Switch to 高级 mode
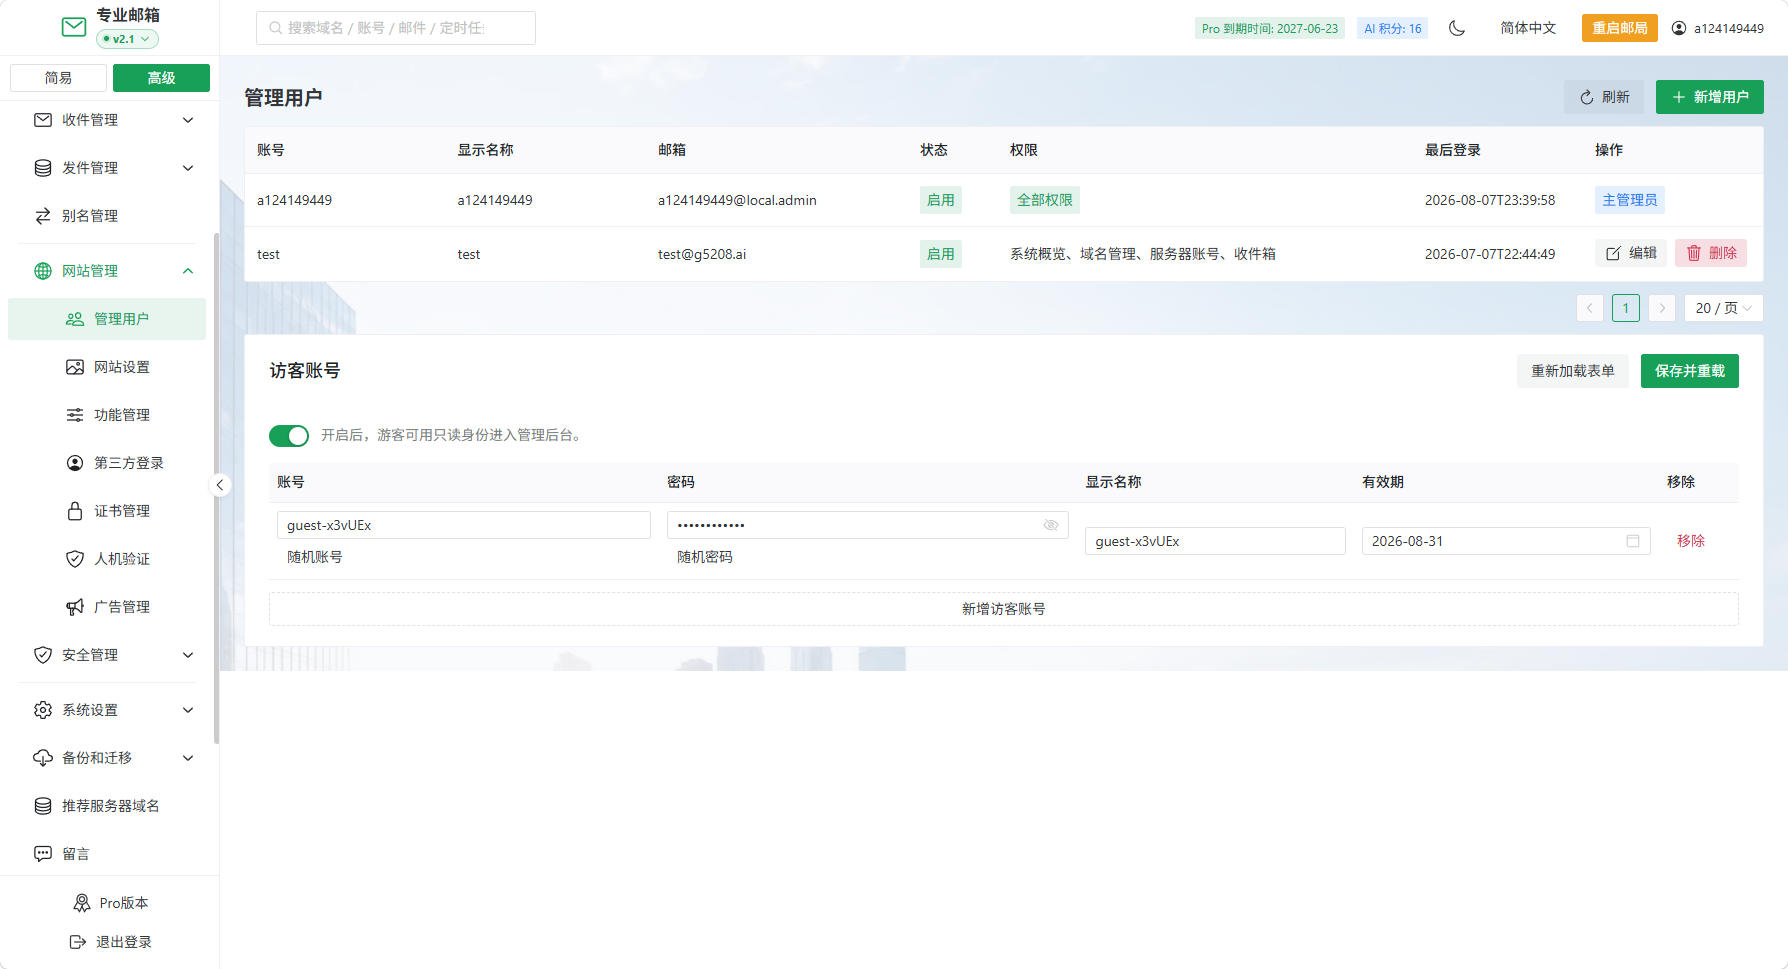This screenshot has height=969, width=1788. pyautogui.click(x=161, y=78)
